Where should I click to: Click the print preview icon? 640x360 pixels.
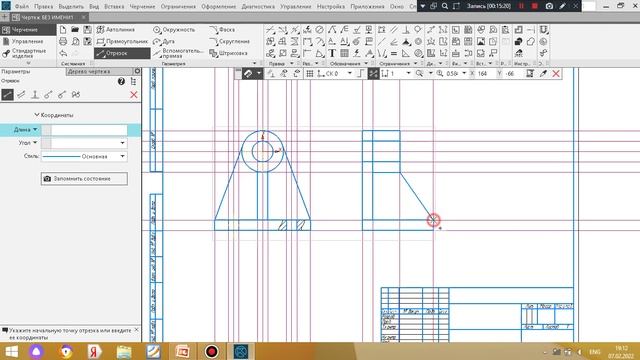[75, 42]
